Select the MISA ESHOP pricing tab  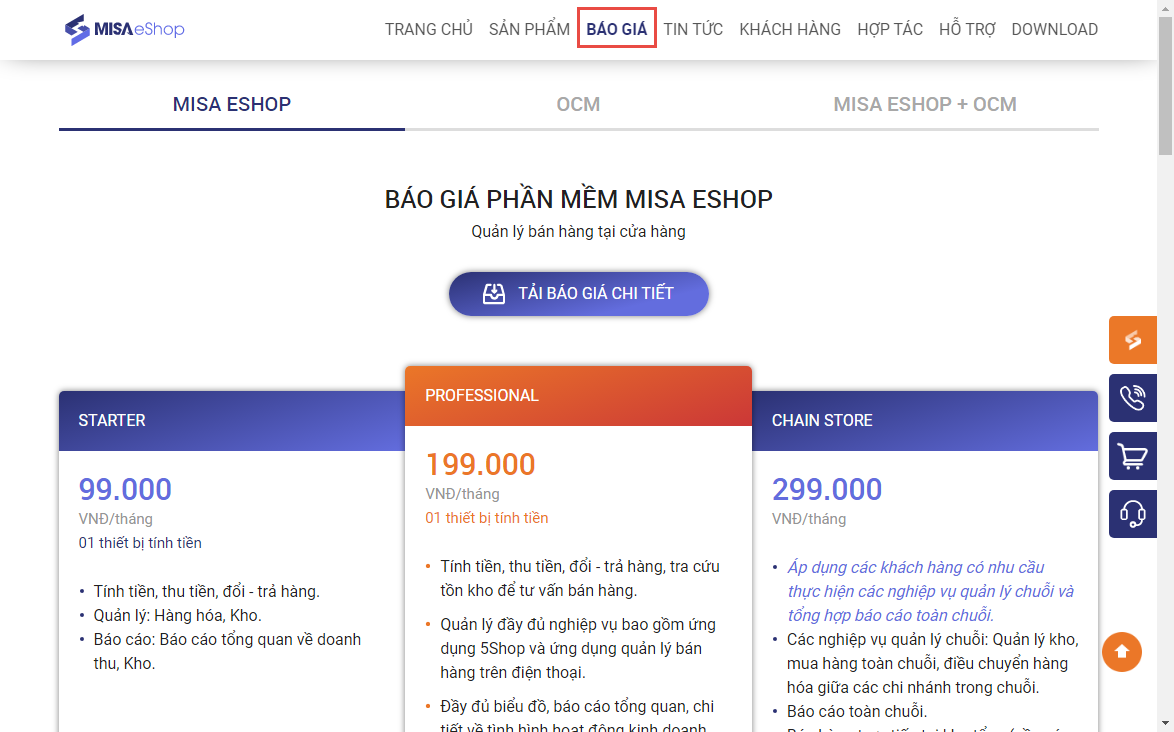(x=232, y=105)
